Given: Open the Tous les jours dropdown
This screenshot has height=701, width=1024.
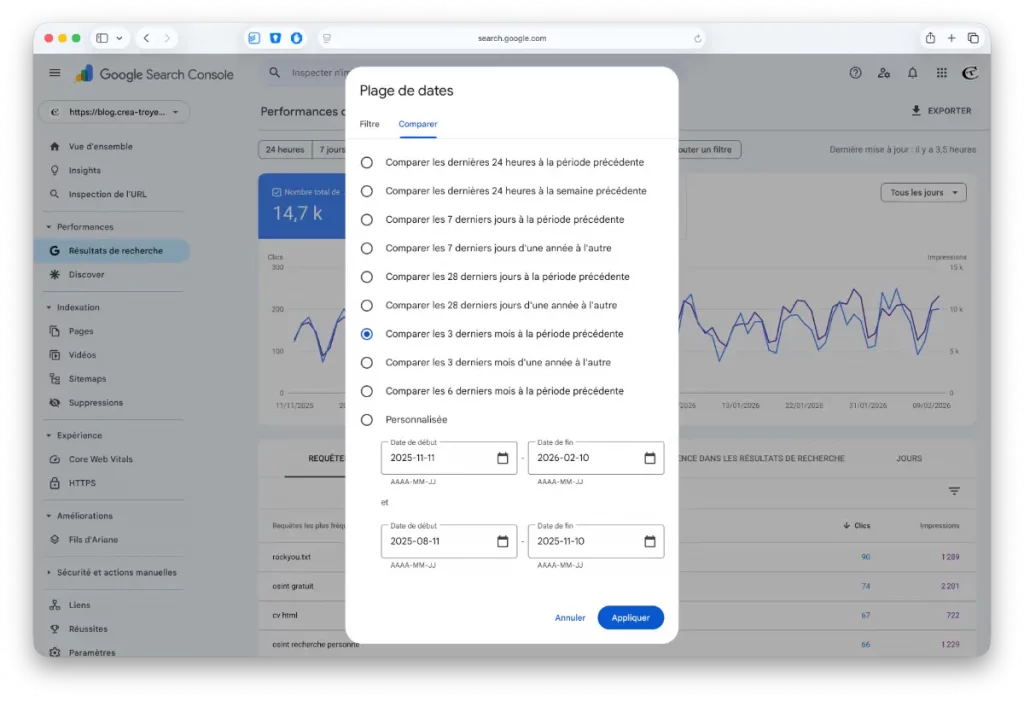Looking at the screenshot, I should coord(922,192).
